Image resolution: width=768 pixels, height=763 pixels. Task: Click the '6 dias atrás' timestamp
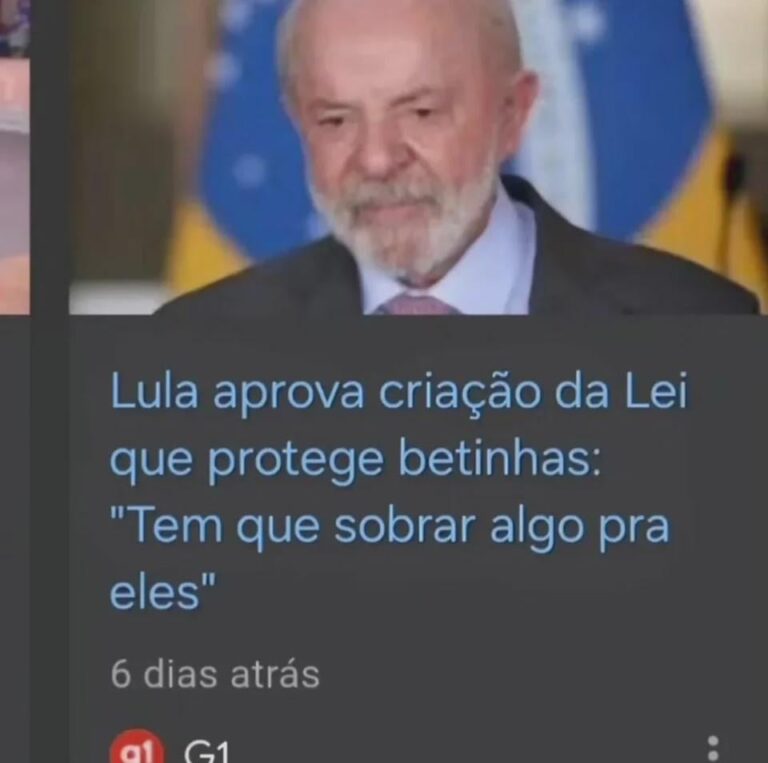pyautogui.click(x=215, y=674)
